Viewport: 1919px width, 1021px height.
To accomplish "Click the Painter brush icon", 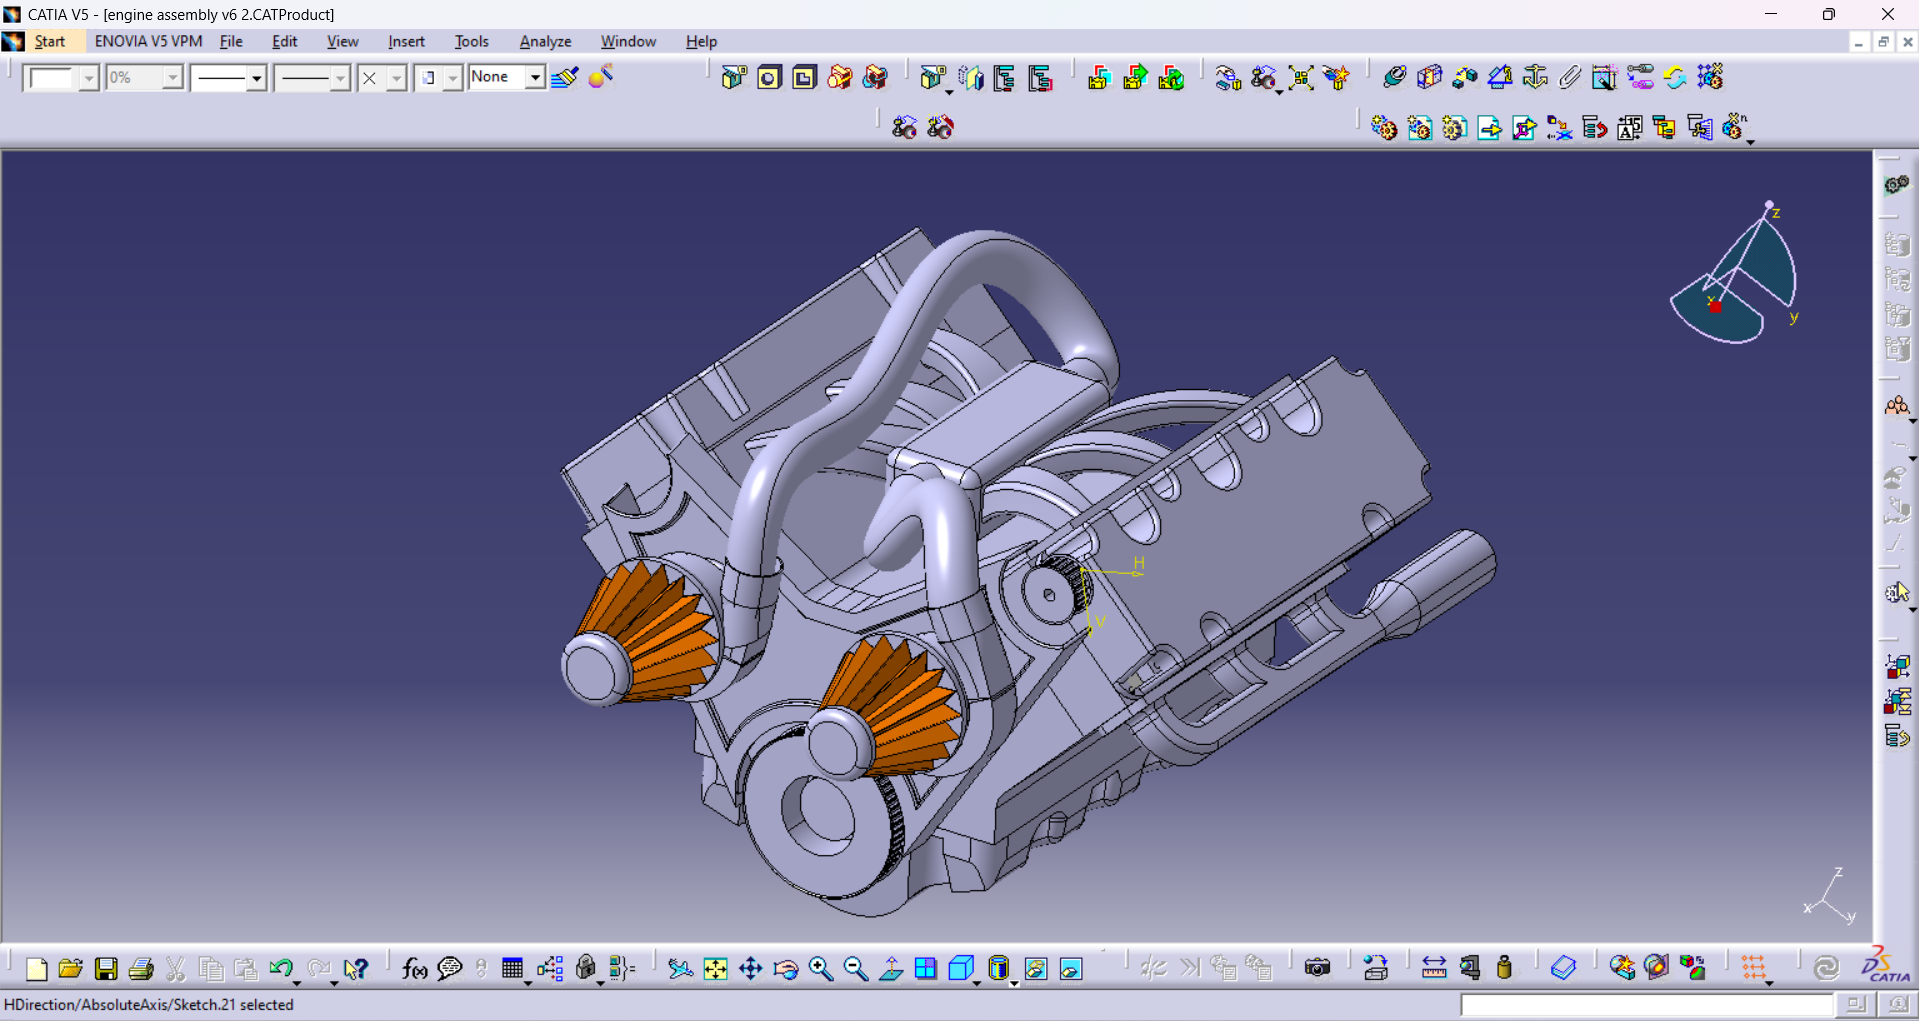I will pos(564,77).
